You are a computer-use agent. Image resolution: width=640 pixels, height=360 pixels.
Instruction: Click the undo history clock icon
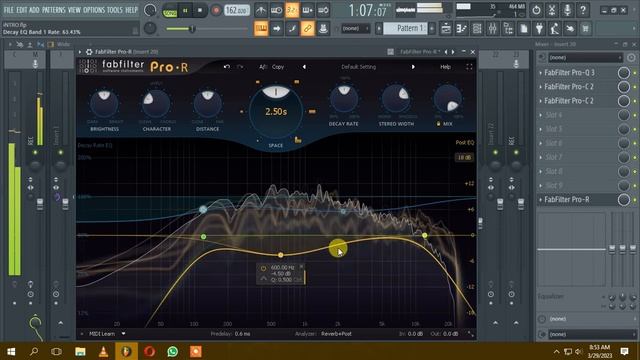coord(536,10)
